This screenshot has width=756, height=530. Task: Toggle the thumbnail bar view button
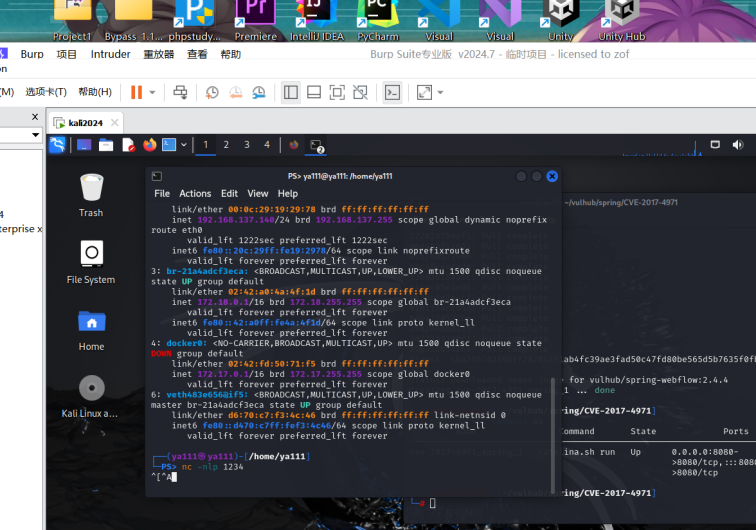(x=314, y=92)
